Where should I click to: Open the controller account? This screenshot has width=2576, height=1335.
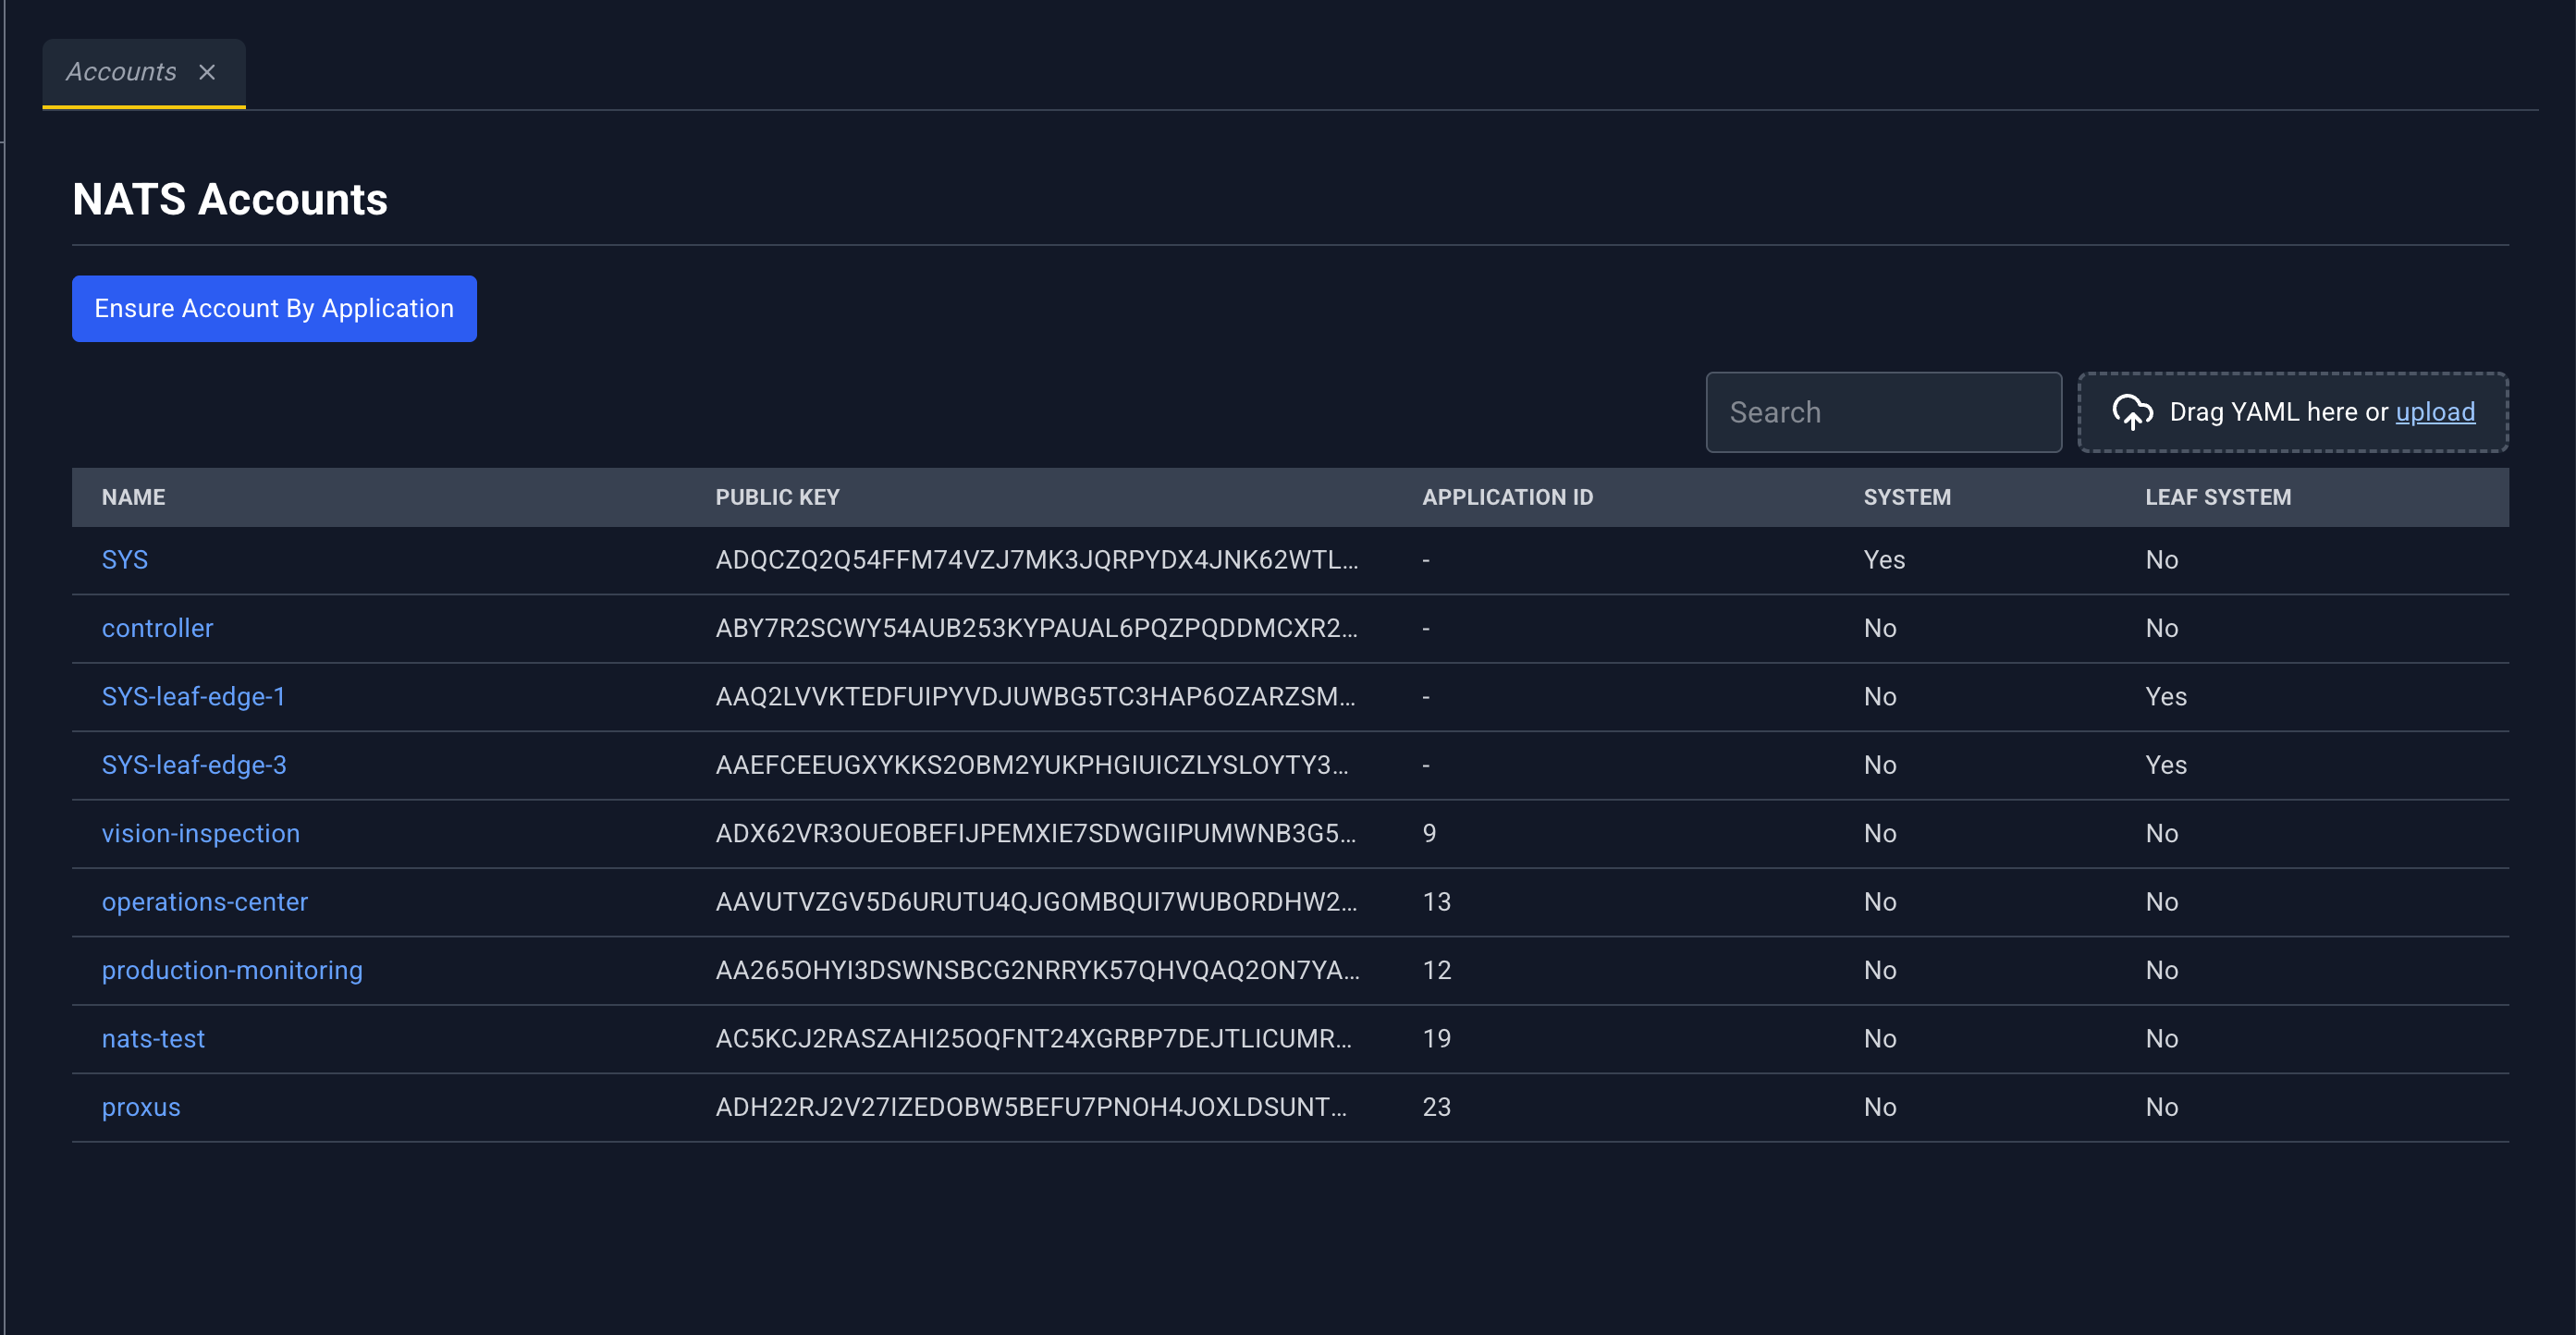(x=158, y=628)
